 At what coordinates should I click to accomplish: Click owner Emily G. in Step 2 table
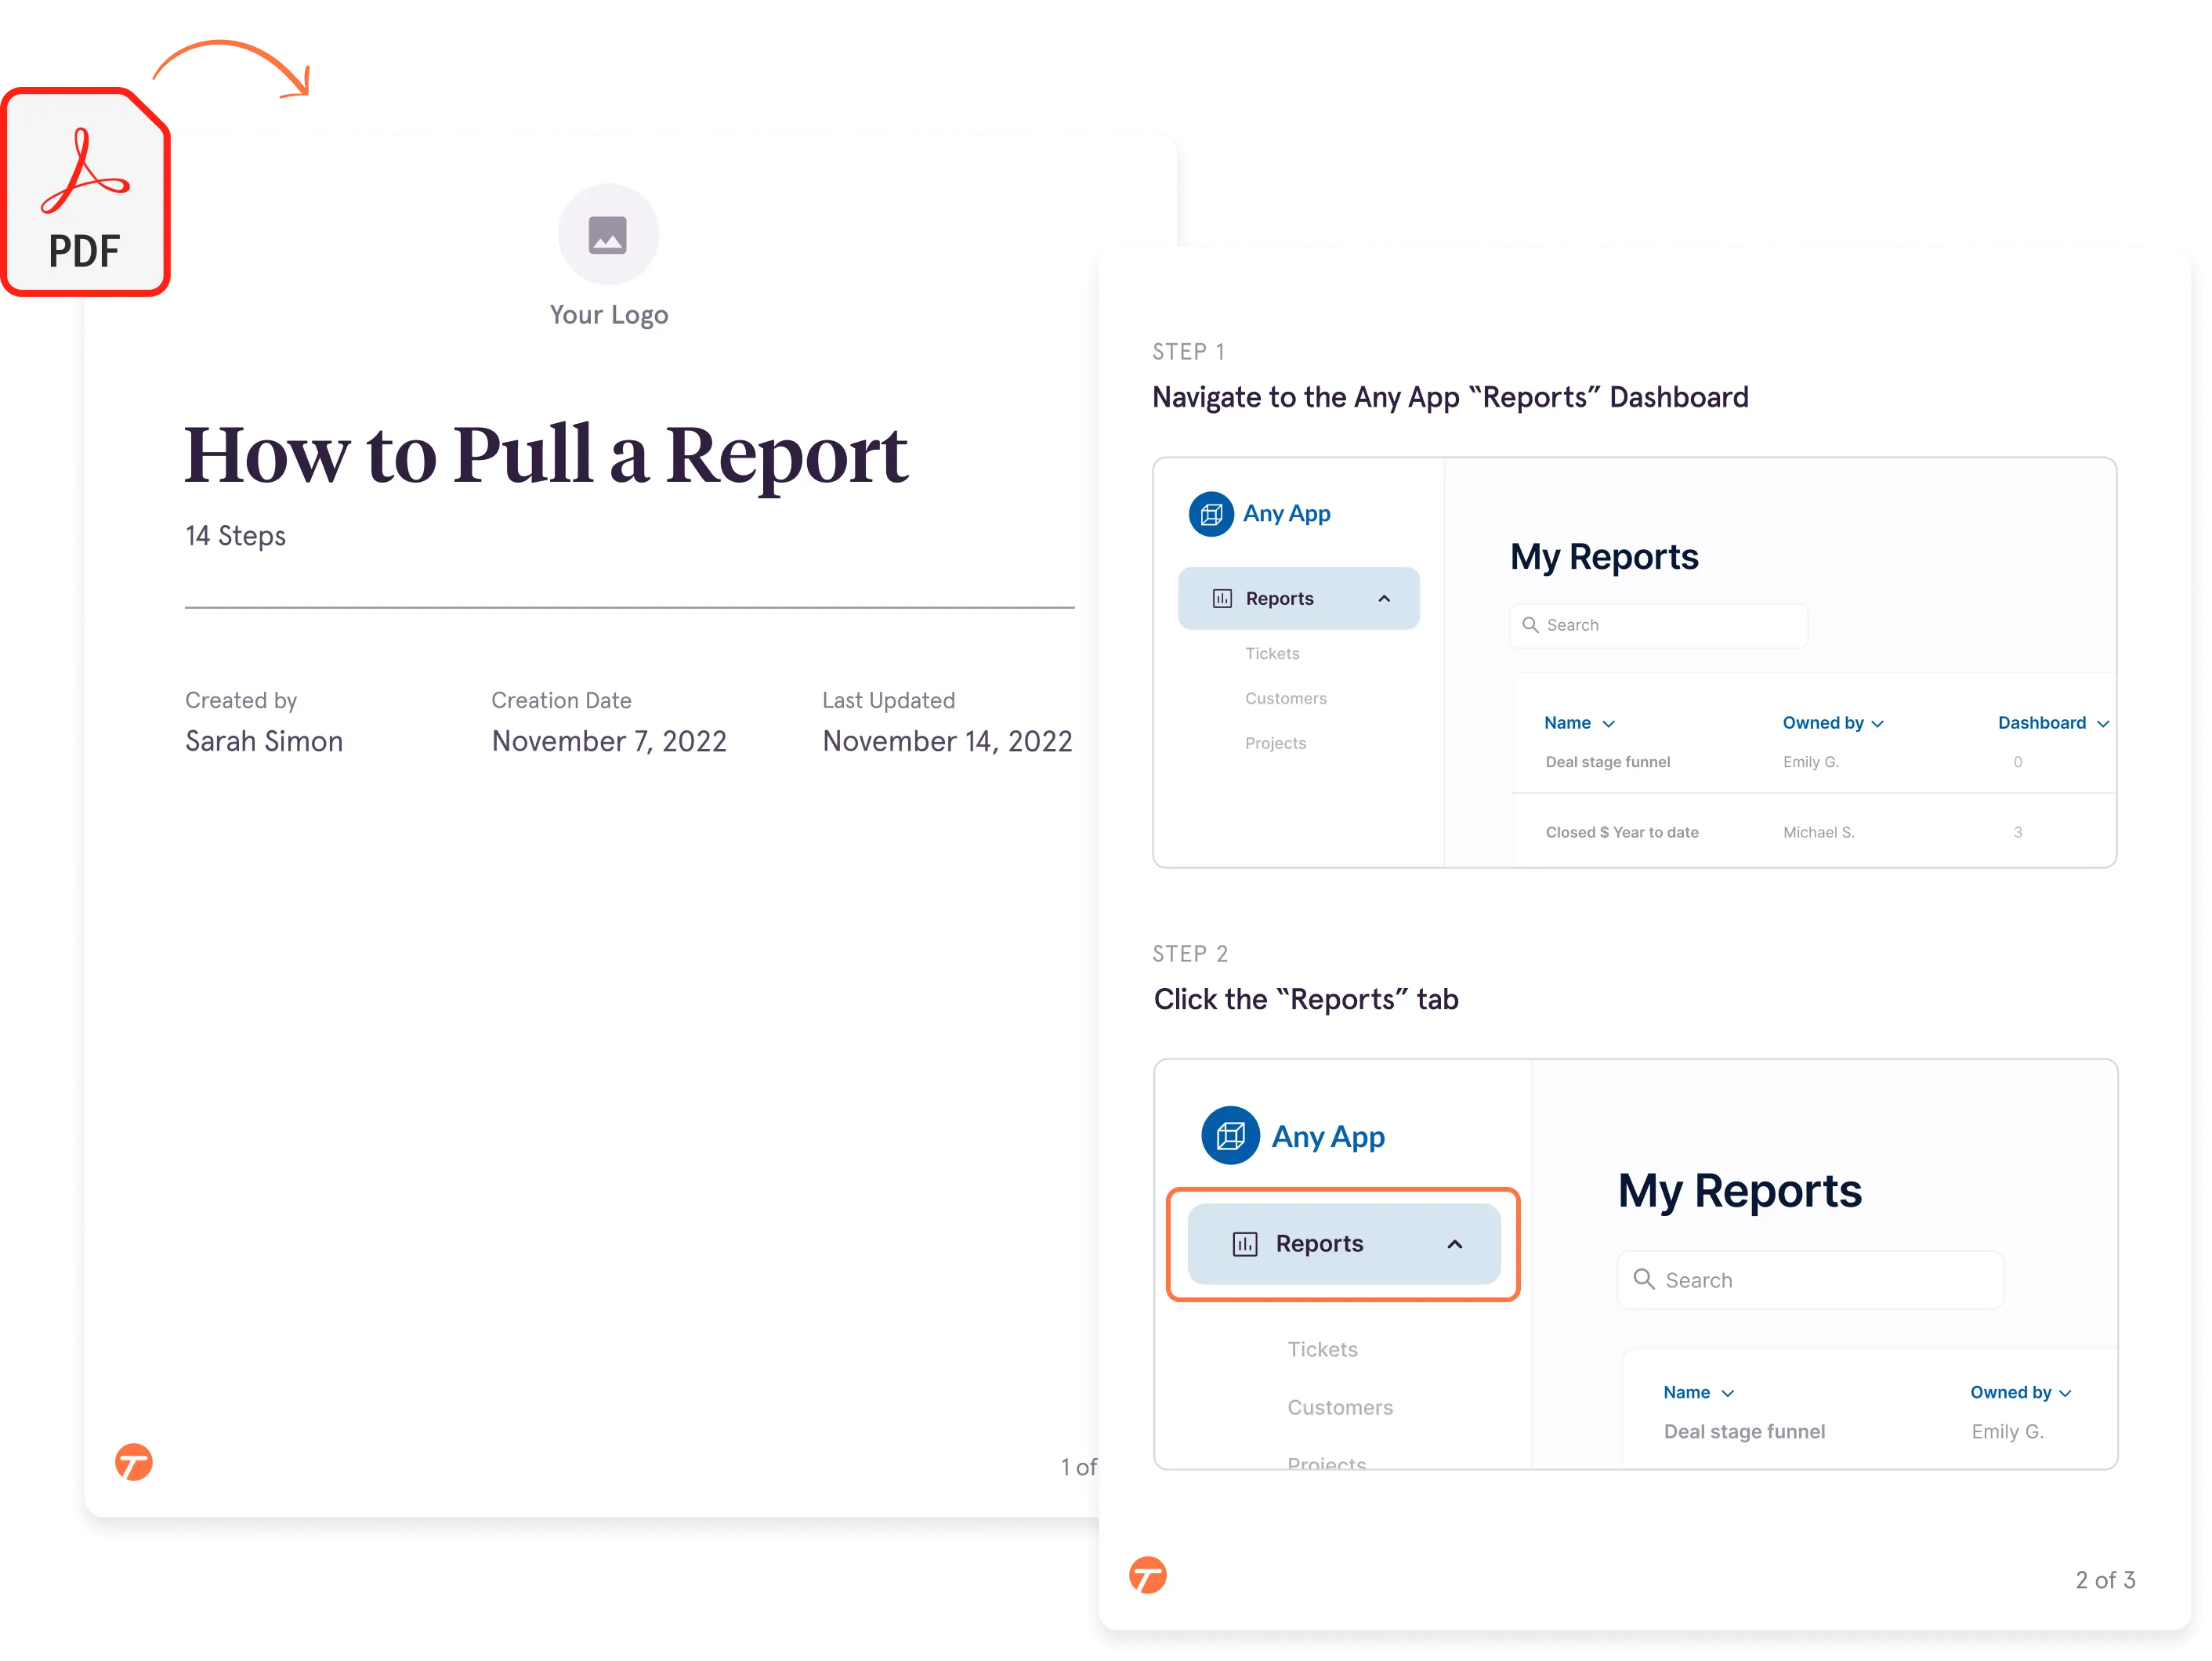(2007, 1431)
